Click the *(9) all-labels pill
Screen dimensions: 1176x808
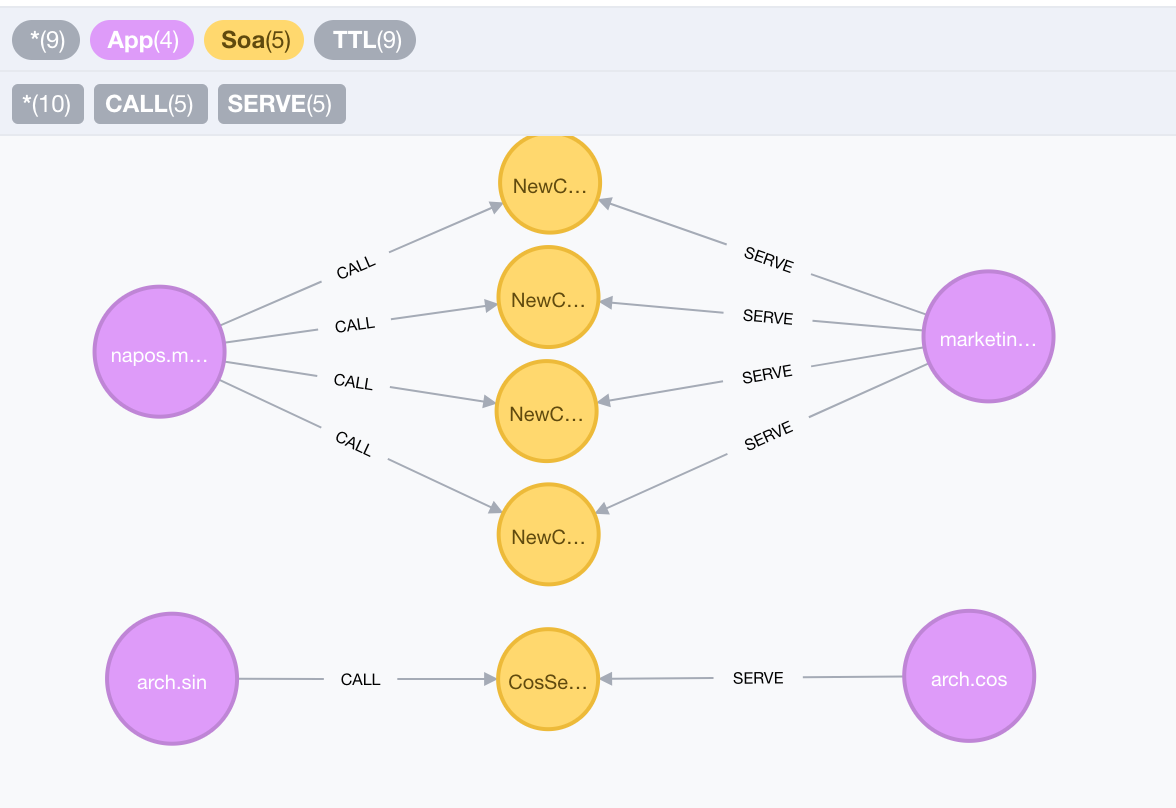click(x=45, y=40)
